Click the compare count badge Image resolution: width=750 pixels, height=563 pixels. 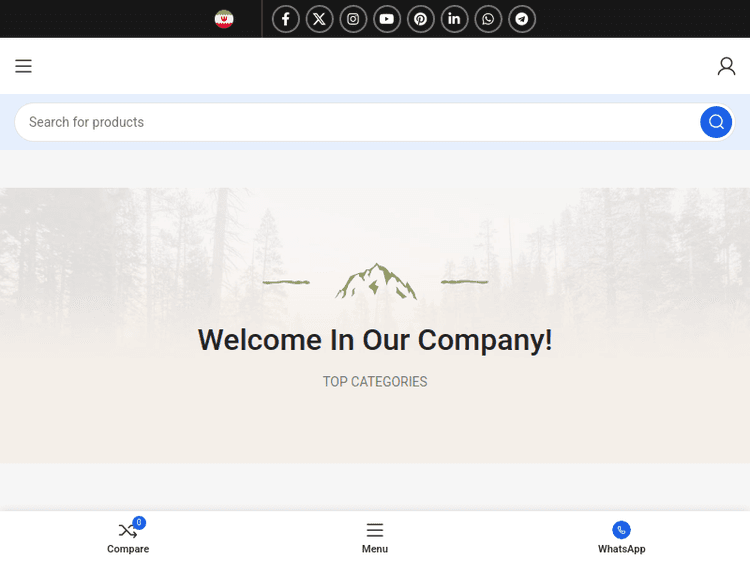[139, 522]
